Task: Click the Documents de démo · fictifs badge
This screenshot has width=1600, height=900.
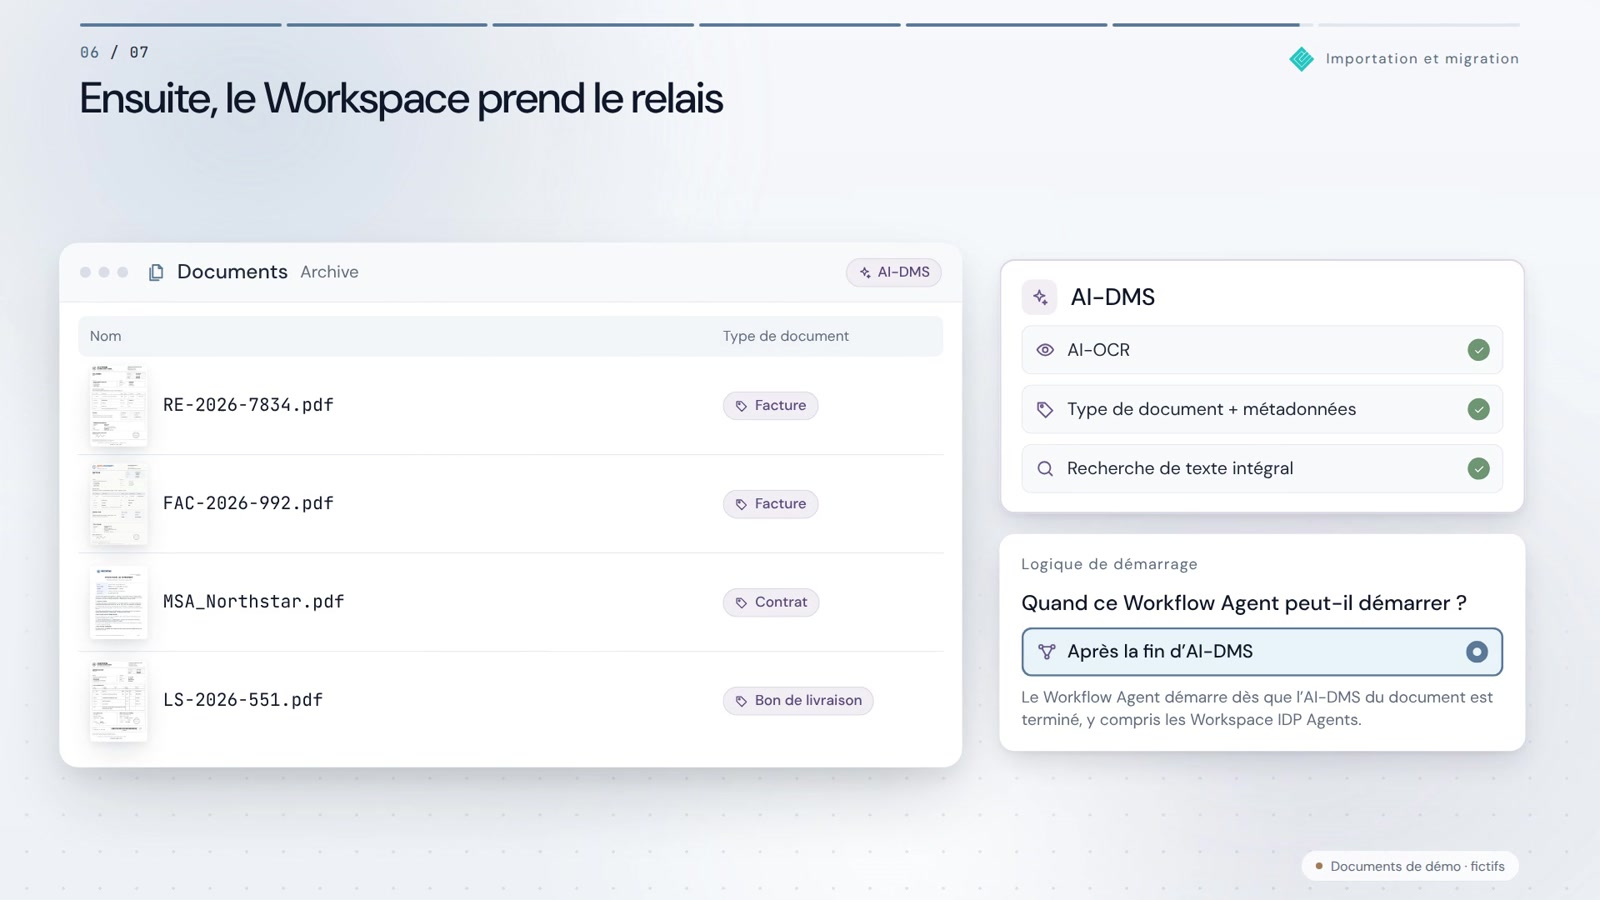Action: 1410,866
